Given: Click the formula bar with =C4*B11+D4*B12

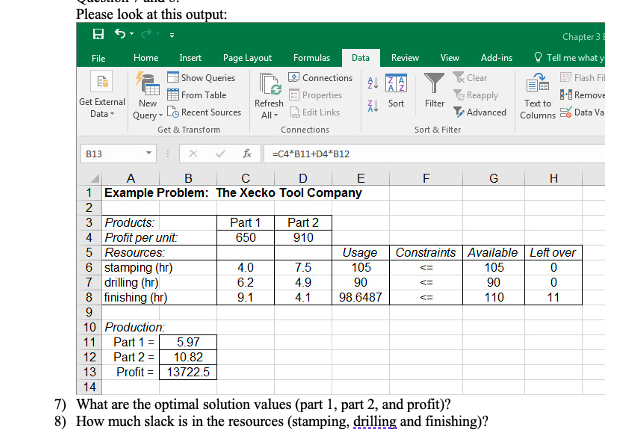Looking at the screenshot, I should click(434, 154).
